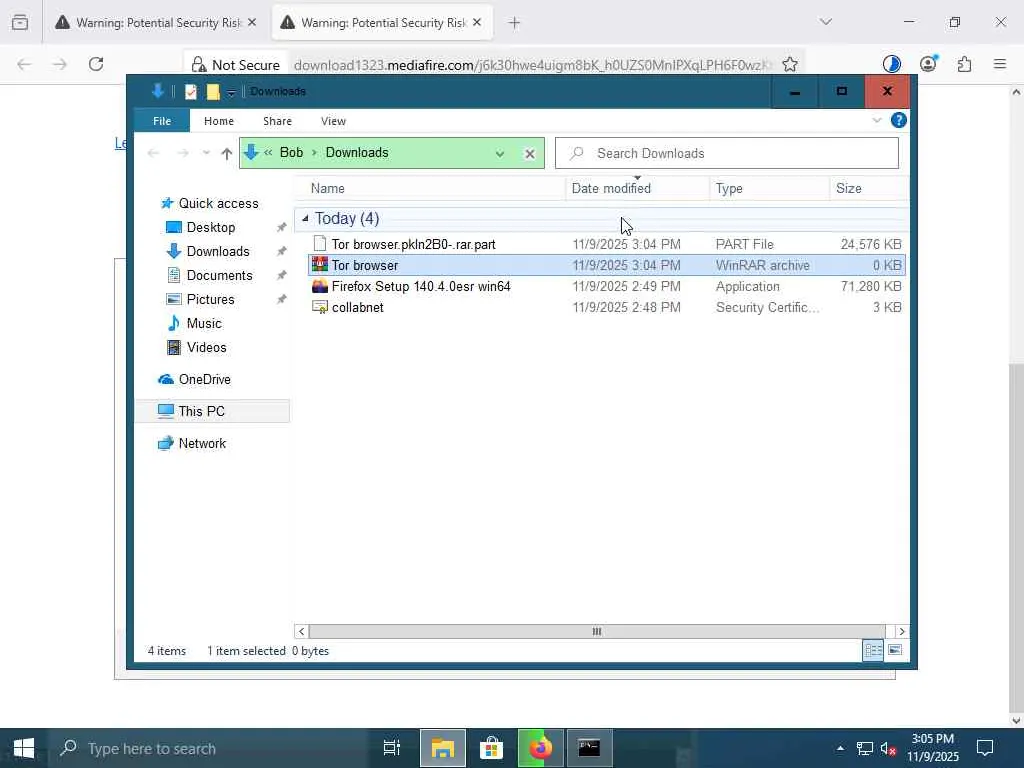Open Downloads in the navigation pane
Screen dimensions: 1024x768
(208, 251)
